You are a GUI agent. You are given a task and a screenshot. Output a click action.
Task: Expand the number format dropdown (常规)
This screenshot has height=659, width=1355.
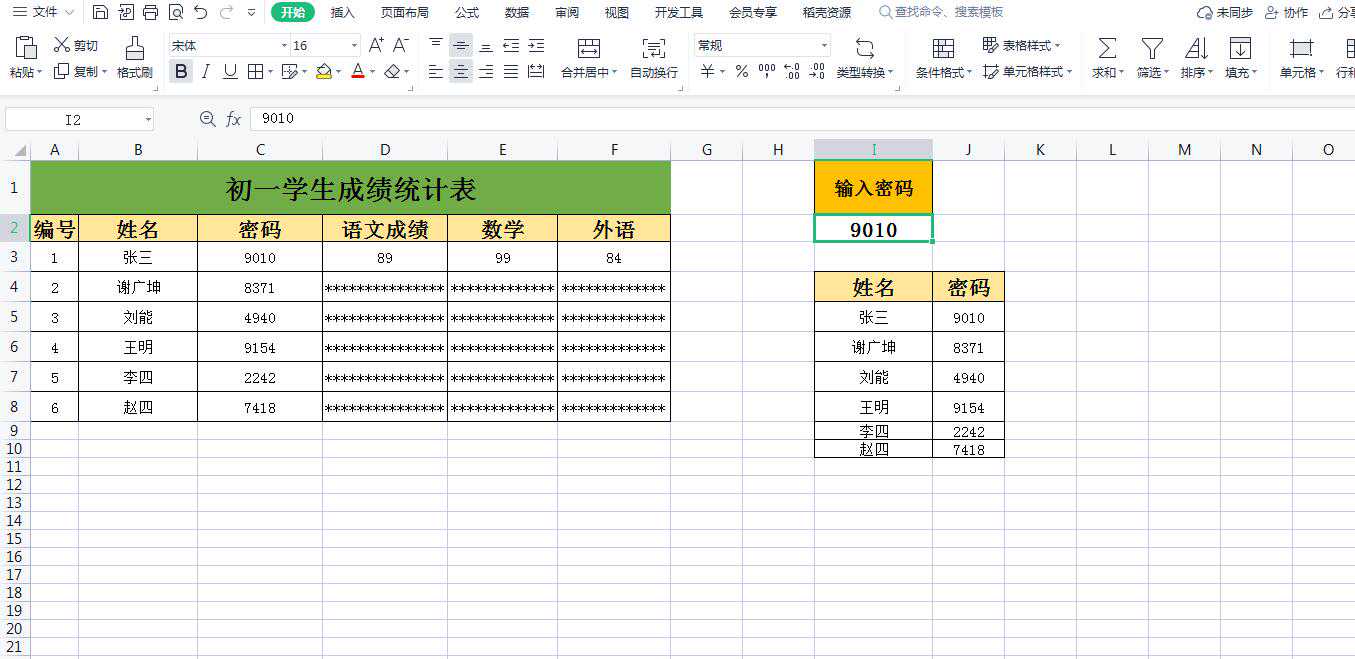(x=824, y=46)
